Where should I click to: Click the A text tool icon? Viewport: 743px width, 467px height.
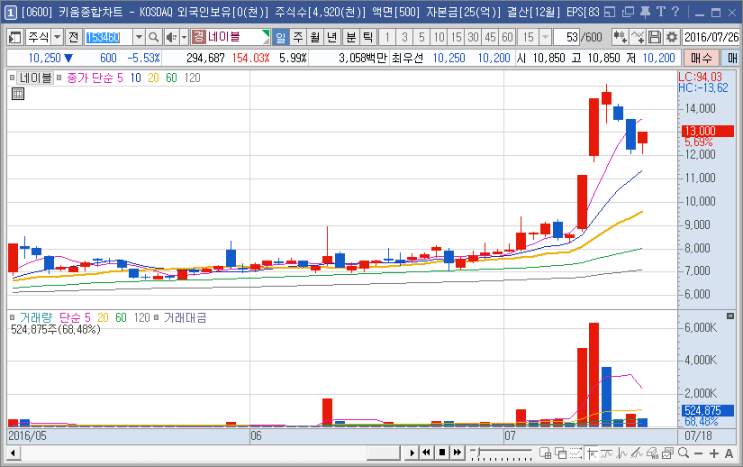729,454
